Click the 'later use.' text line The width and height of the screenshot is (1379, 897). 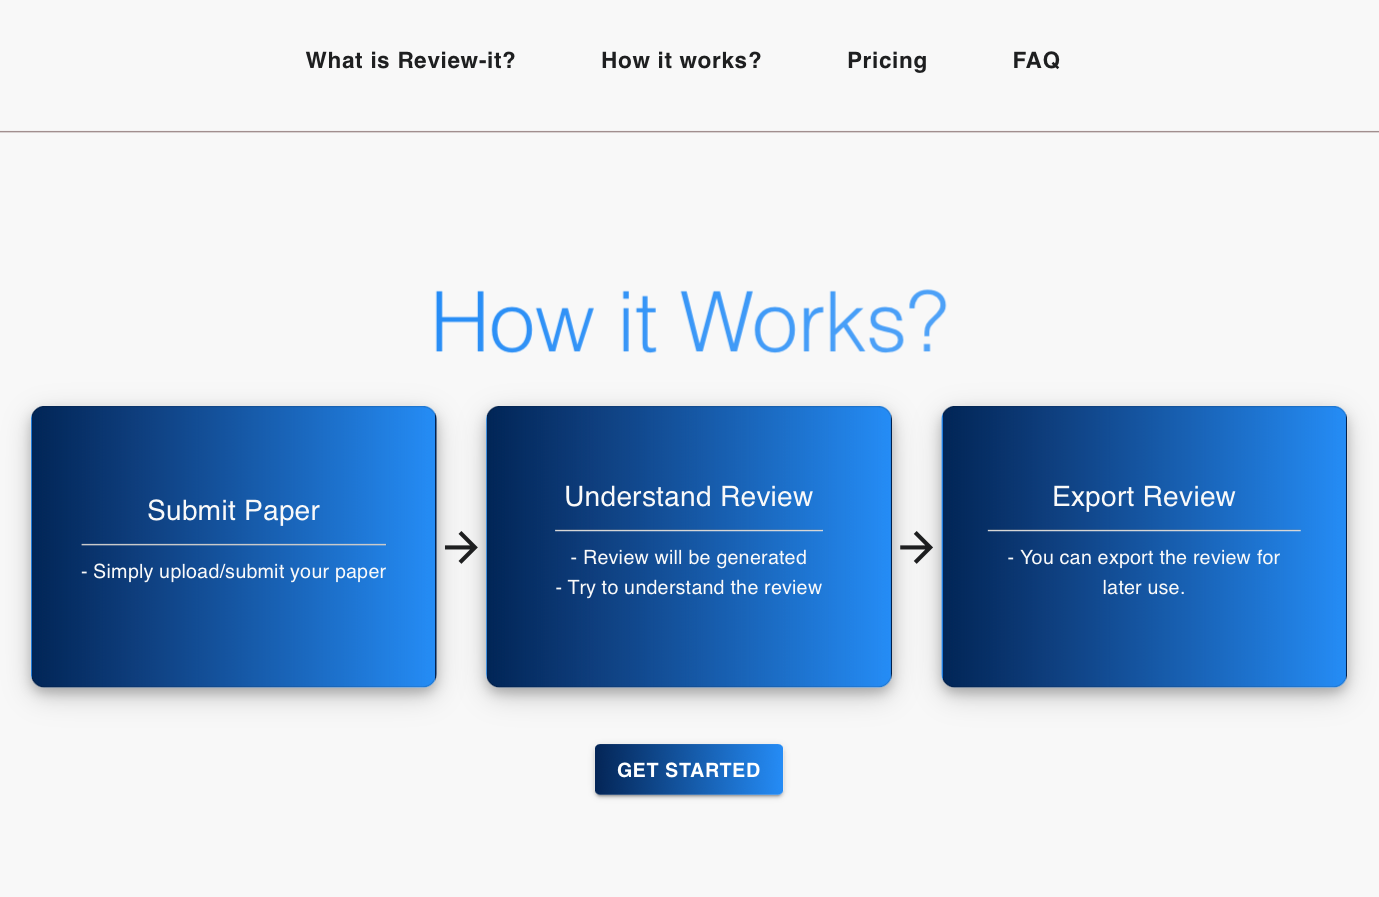pos(1143,588)
